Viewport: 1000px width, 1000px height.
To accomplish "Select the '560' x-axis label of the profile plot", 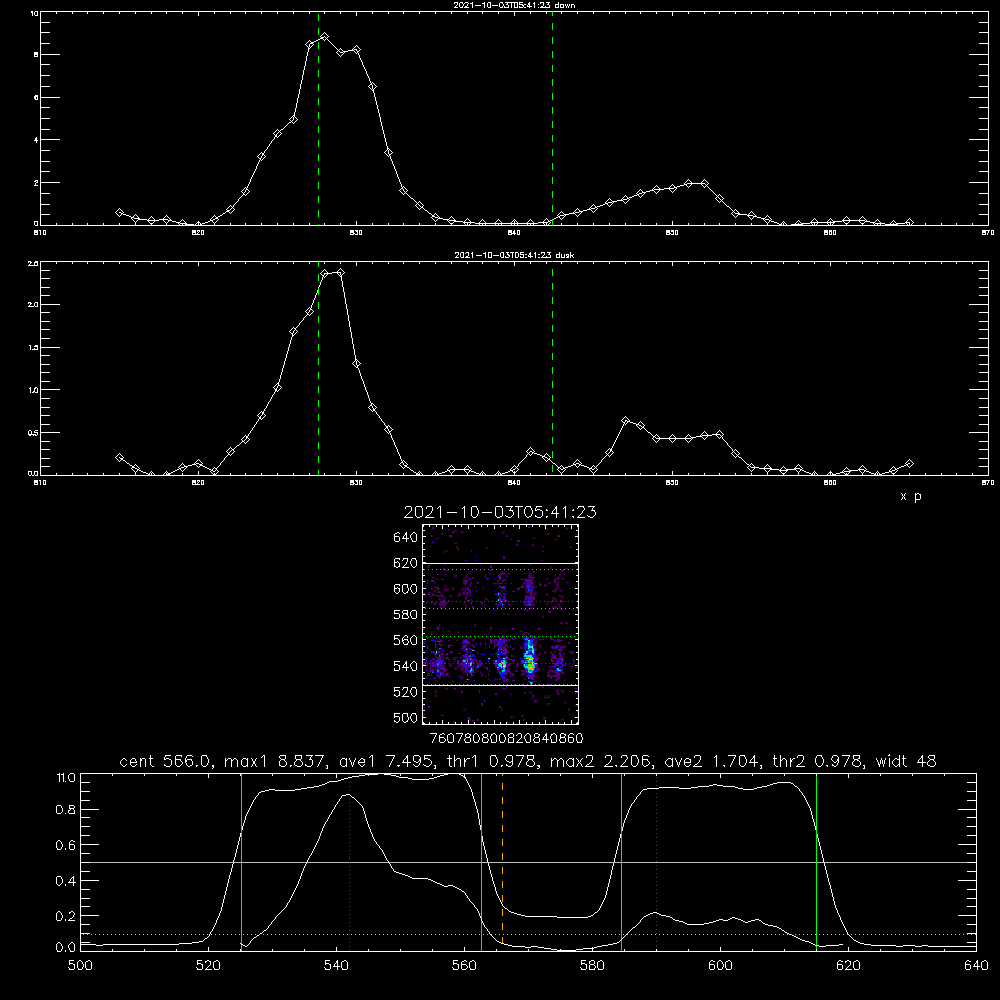I will [x=464, y=966].
